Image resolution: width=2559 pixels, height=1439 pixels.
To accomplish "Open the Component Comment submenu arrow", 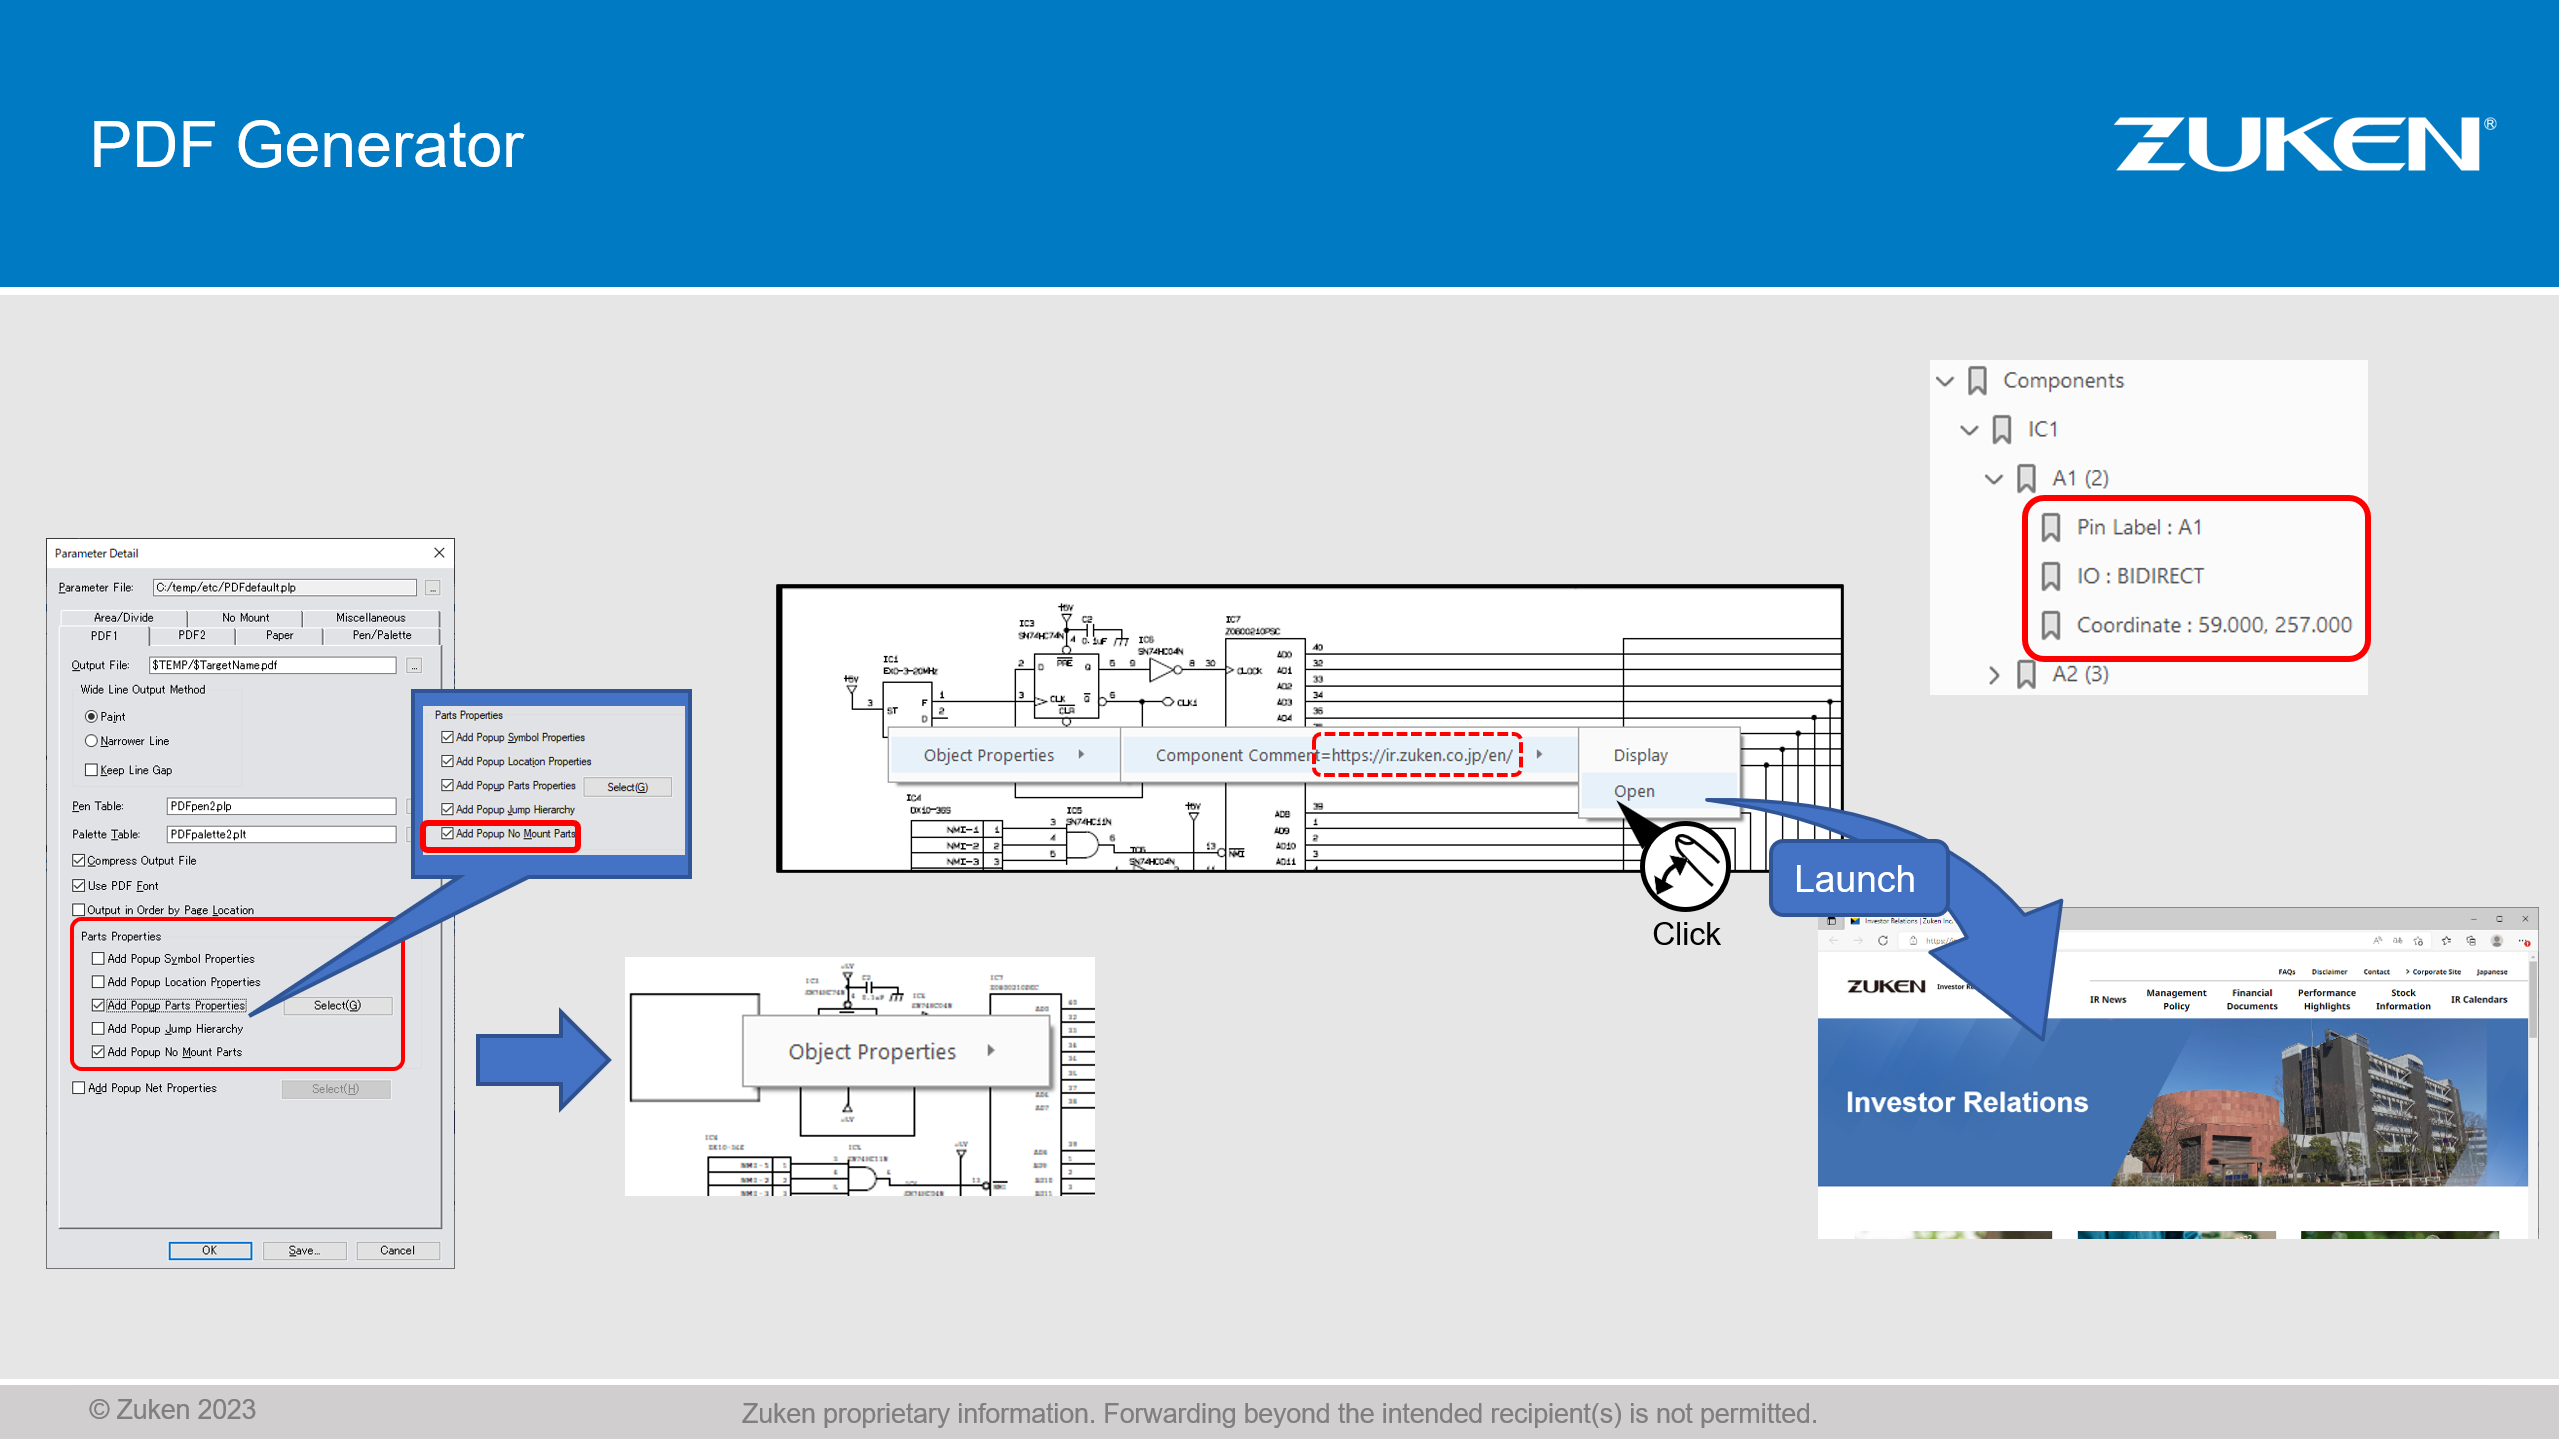I will [1541, 755].
